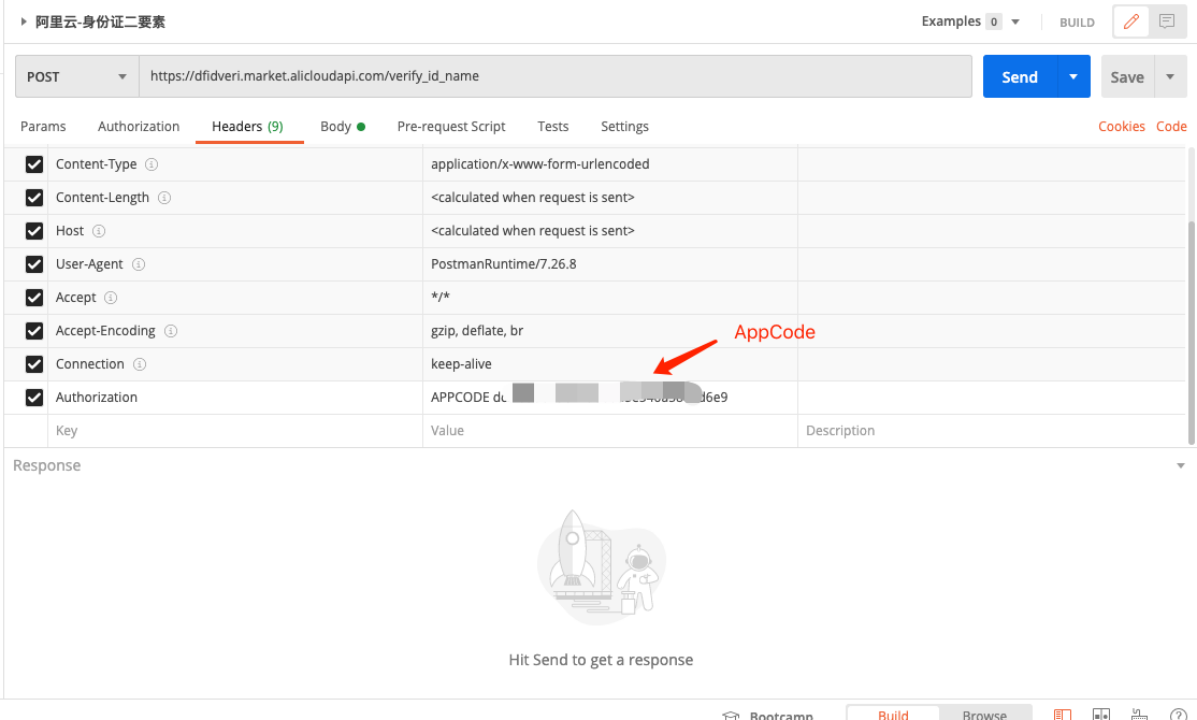The image size is (1197, 720).
Task: Open the Examples dropdown
Action: (970, 21)
